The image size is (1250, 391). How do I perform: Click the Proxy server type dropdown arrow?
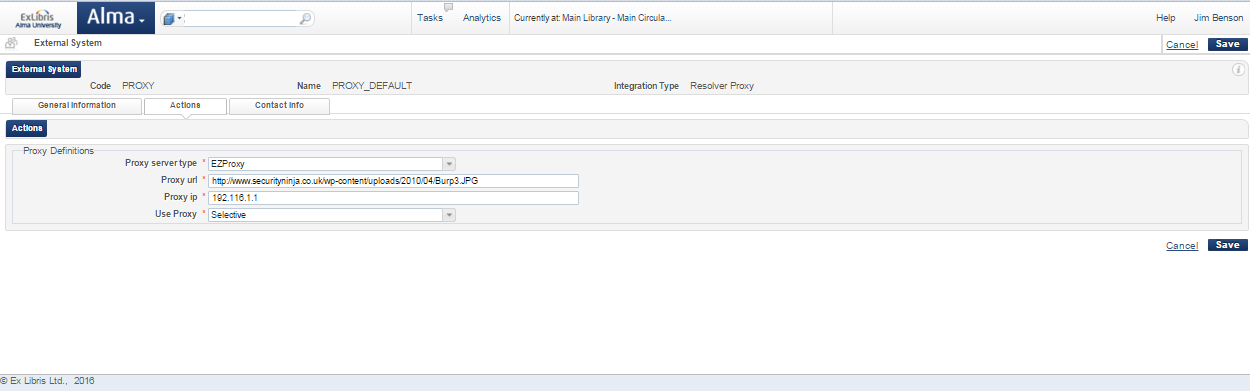click(449, 163)
